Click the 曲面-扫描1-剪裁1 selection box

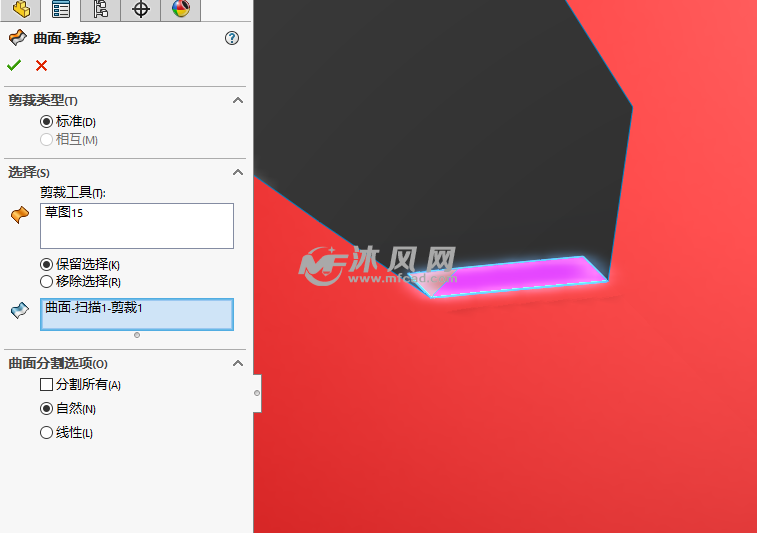tap(137, 314)
